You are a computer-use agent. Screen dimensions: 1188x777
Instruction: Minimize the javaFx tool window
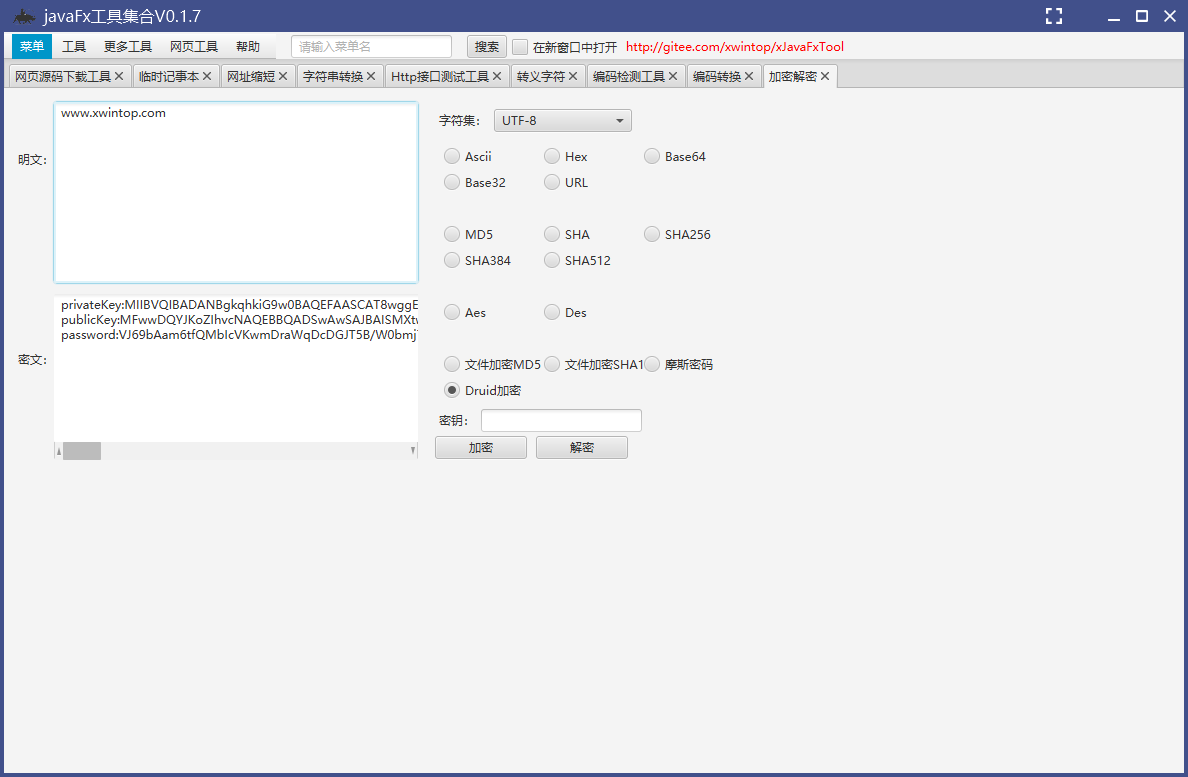pyautogui.click(x=1114, y=19)
